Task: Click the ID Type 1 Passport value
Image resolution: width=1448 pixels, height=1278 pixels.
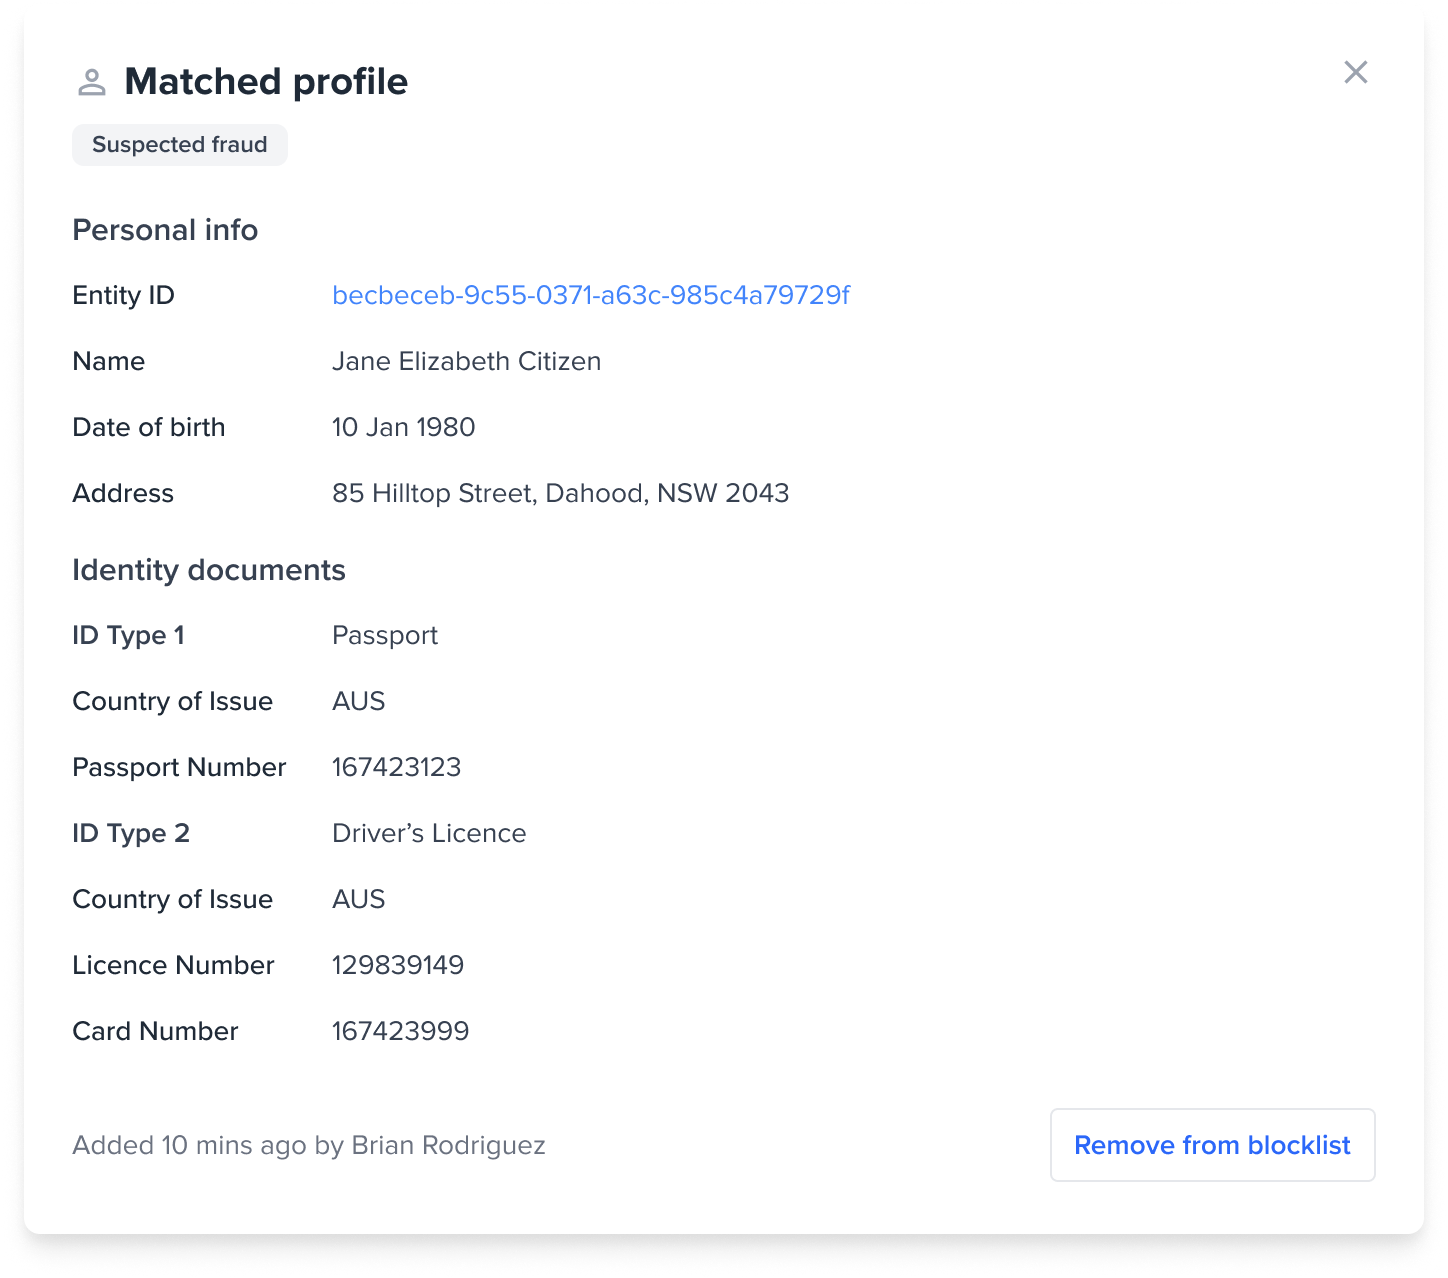Action: click(x=385, y=635)
